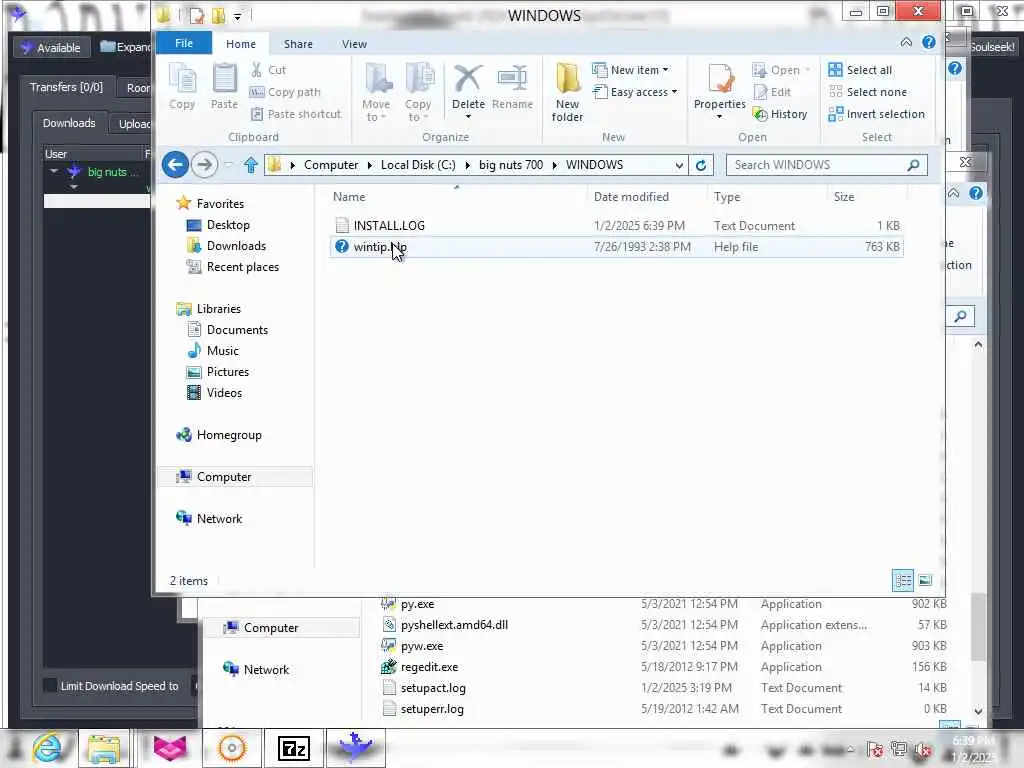Select the wintip.hlp help file
1024x768 pixels.
[x=616, y=247]
